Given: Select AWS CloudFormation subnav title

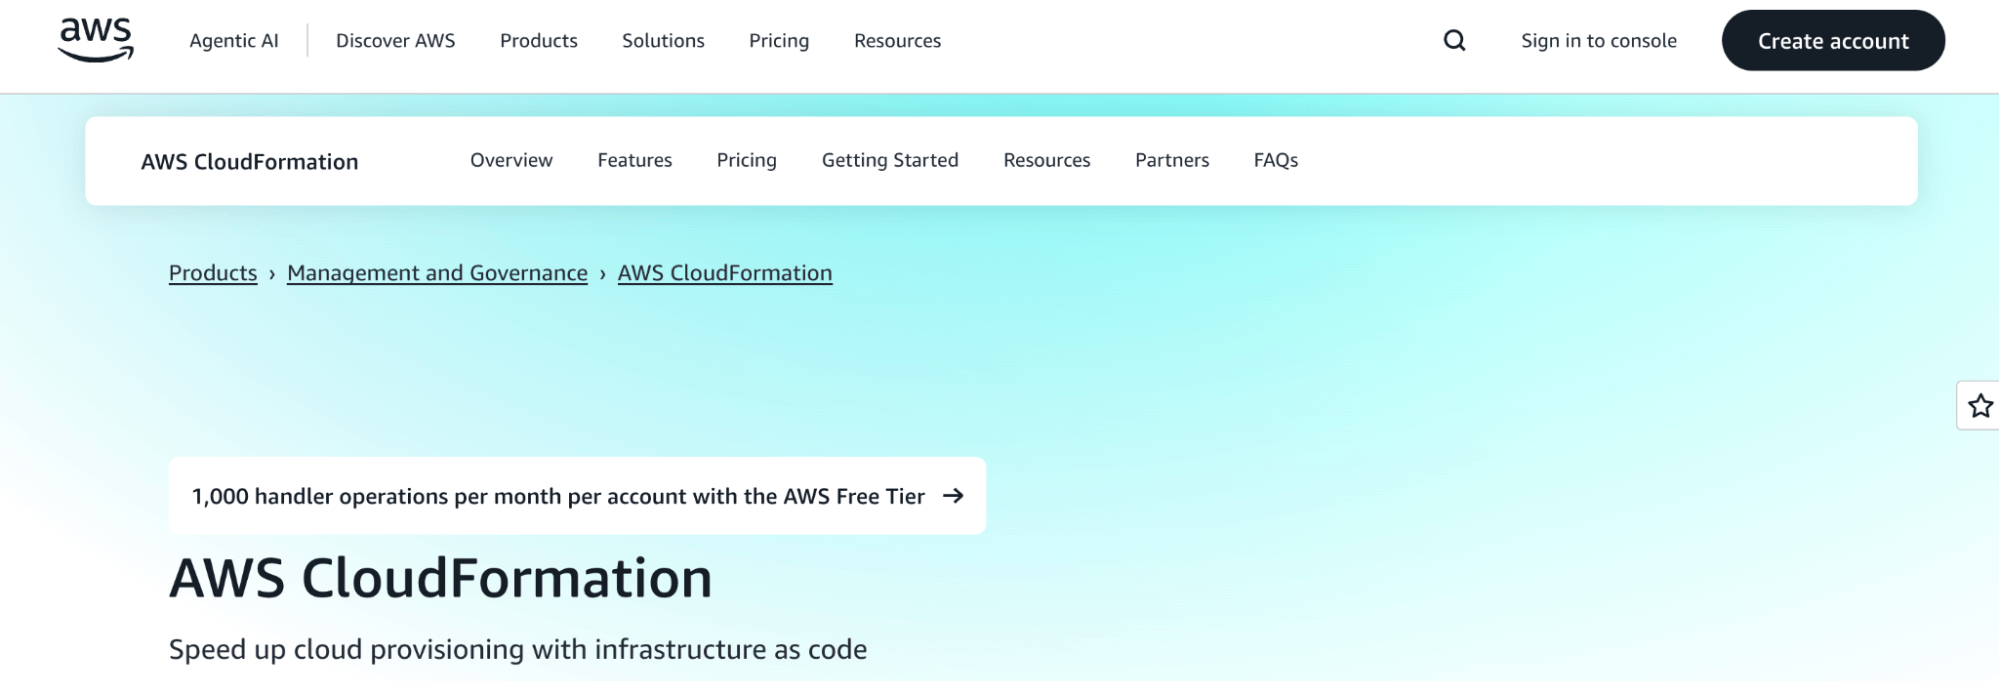Looking at the screenshot, I should click(249, 162).
